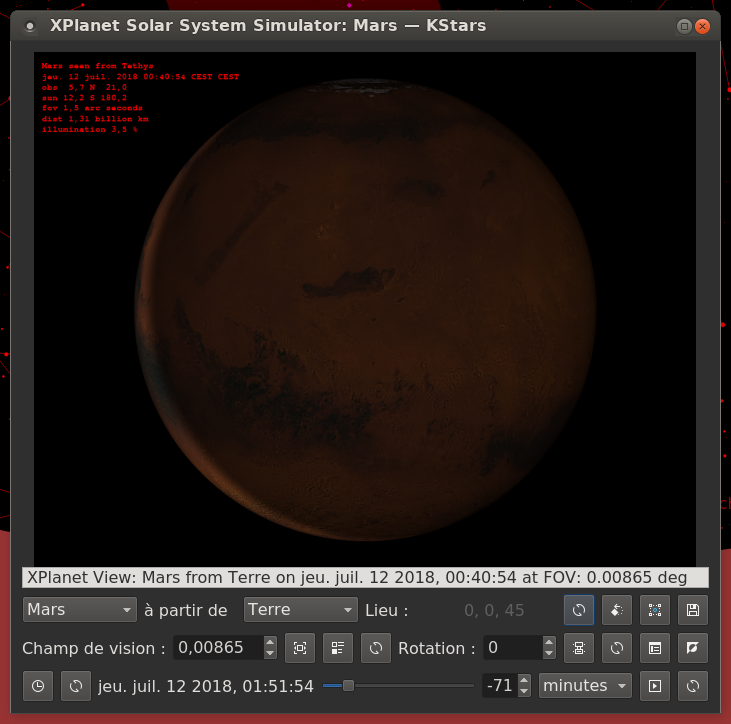Viewport: 731px width, 724px height.
Task: Click the date text jeu. juil. 12 2018, 01:51:54
Action: tap(206, 686)
